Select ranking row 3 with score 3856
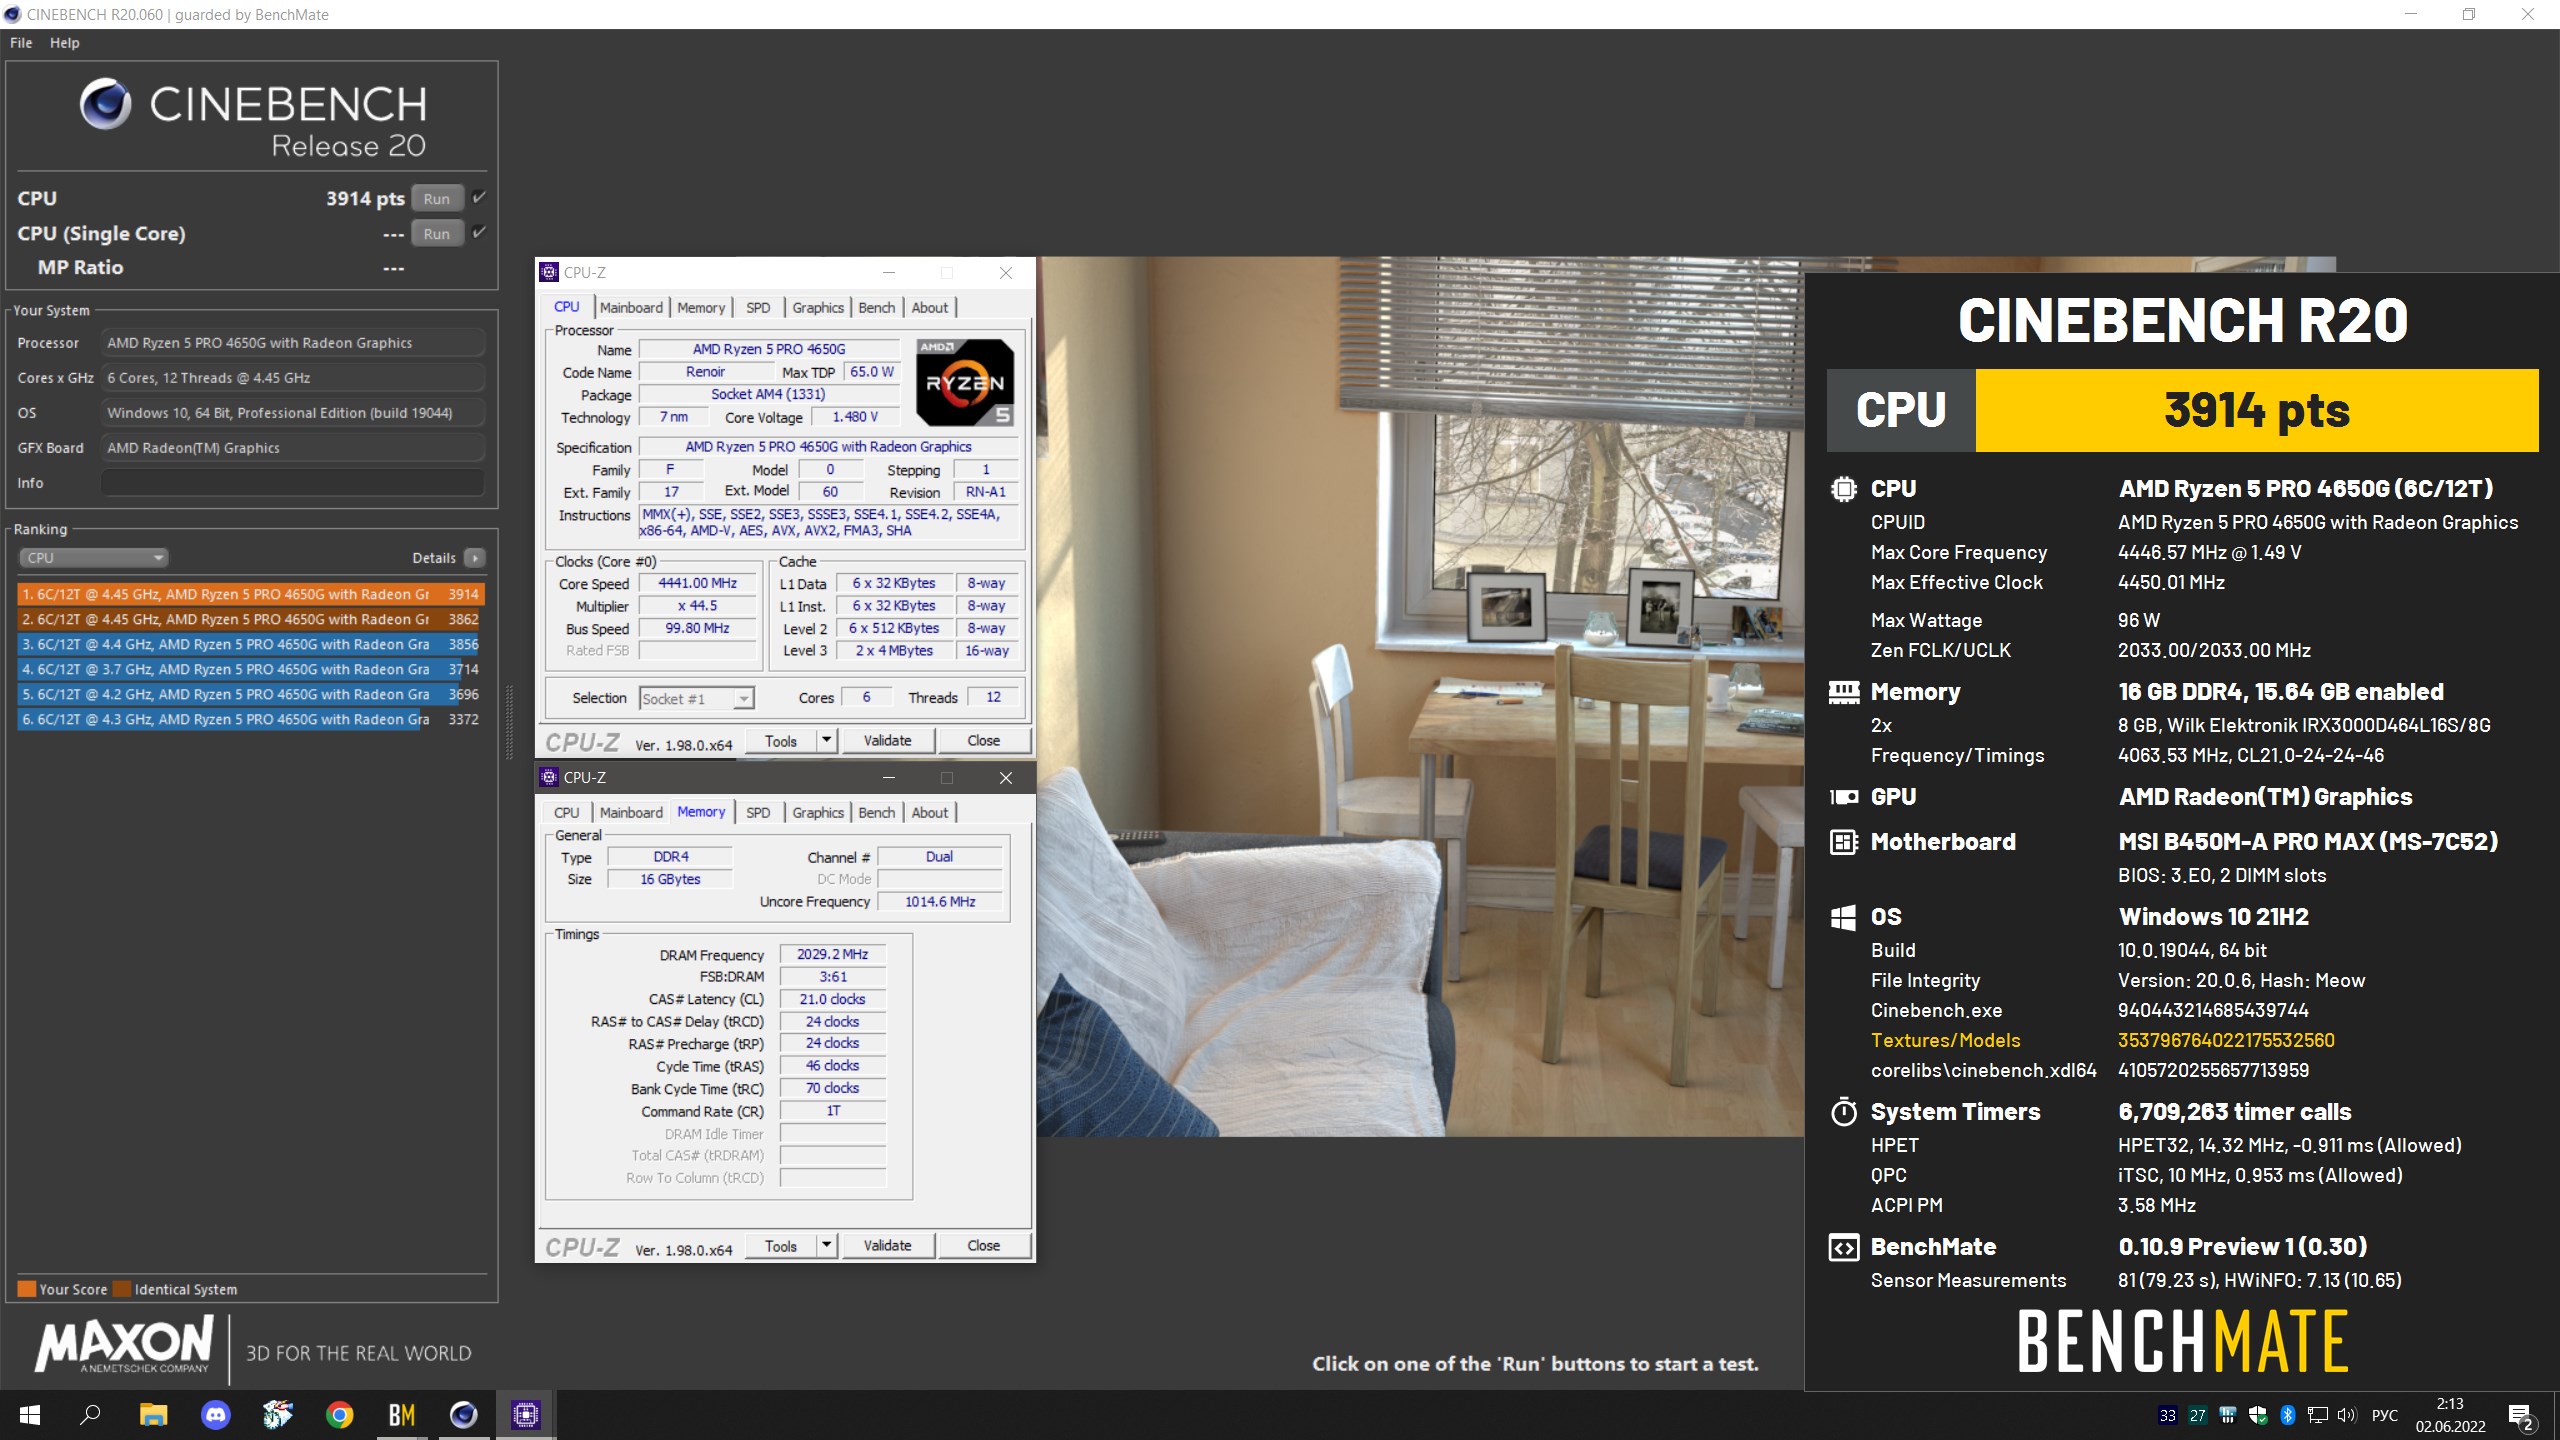Viewport: 2560px width, 1440px height. coord(251,644)
